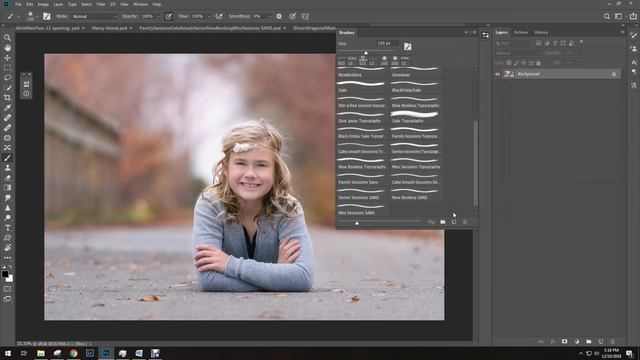Create new group in Layers panel
The width and height of the screenshot is (640, 360).
[589, 341]
